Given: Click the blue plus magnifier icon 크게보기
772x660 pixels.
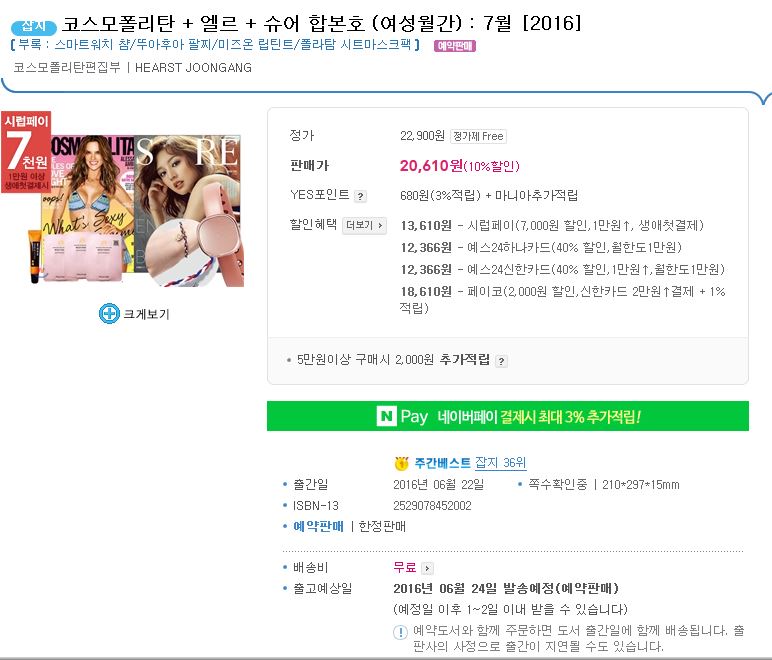Looking at the screenshot, I should (109, 314).
